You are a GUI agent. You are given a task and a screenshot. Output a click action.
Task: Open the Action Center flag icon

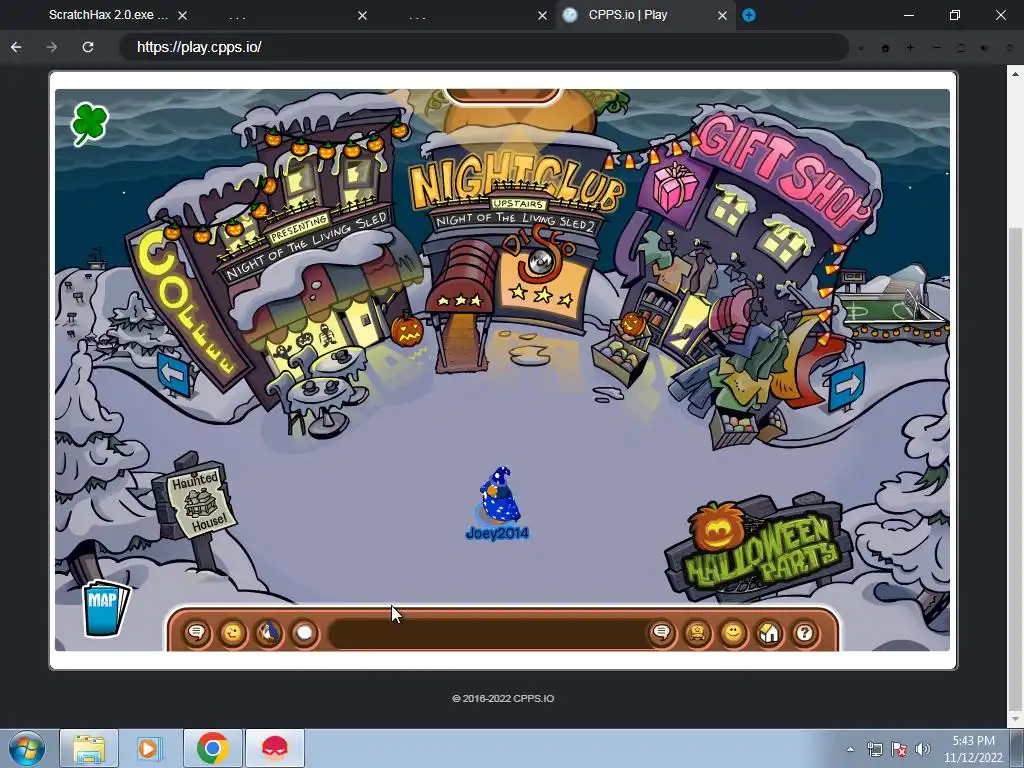point(899,749)
